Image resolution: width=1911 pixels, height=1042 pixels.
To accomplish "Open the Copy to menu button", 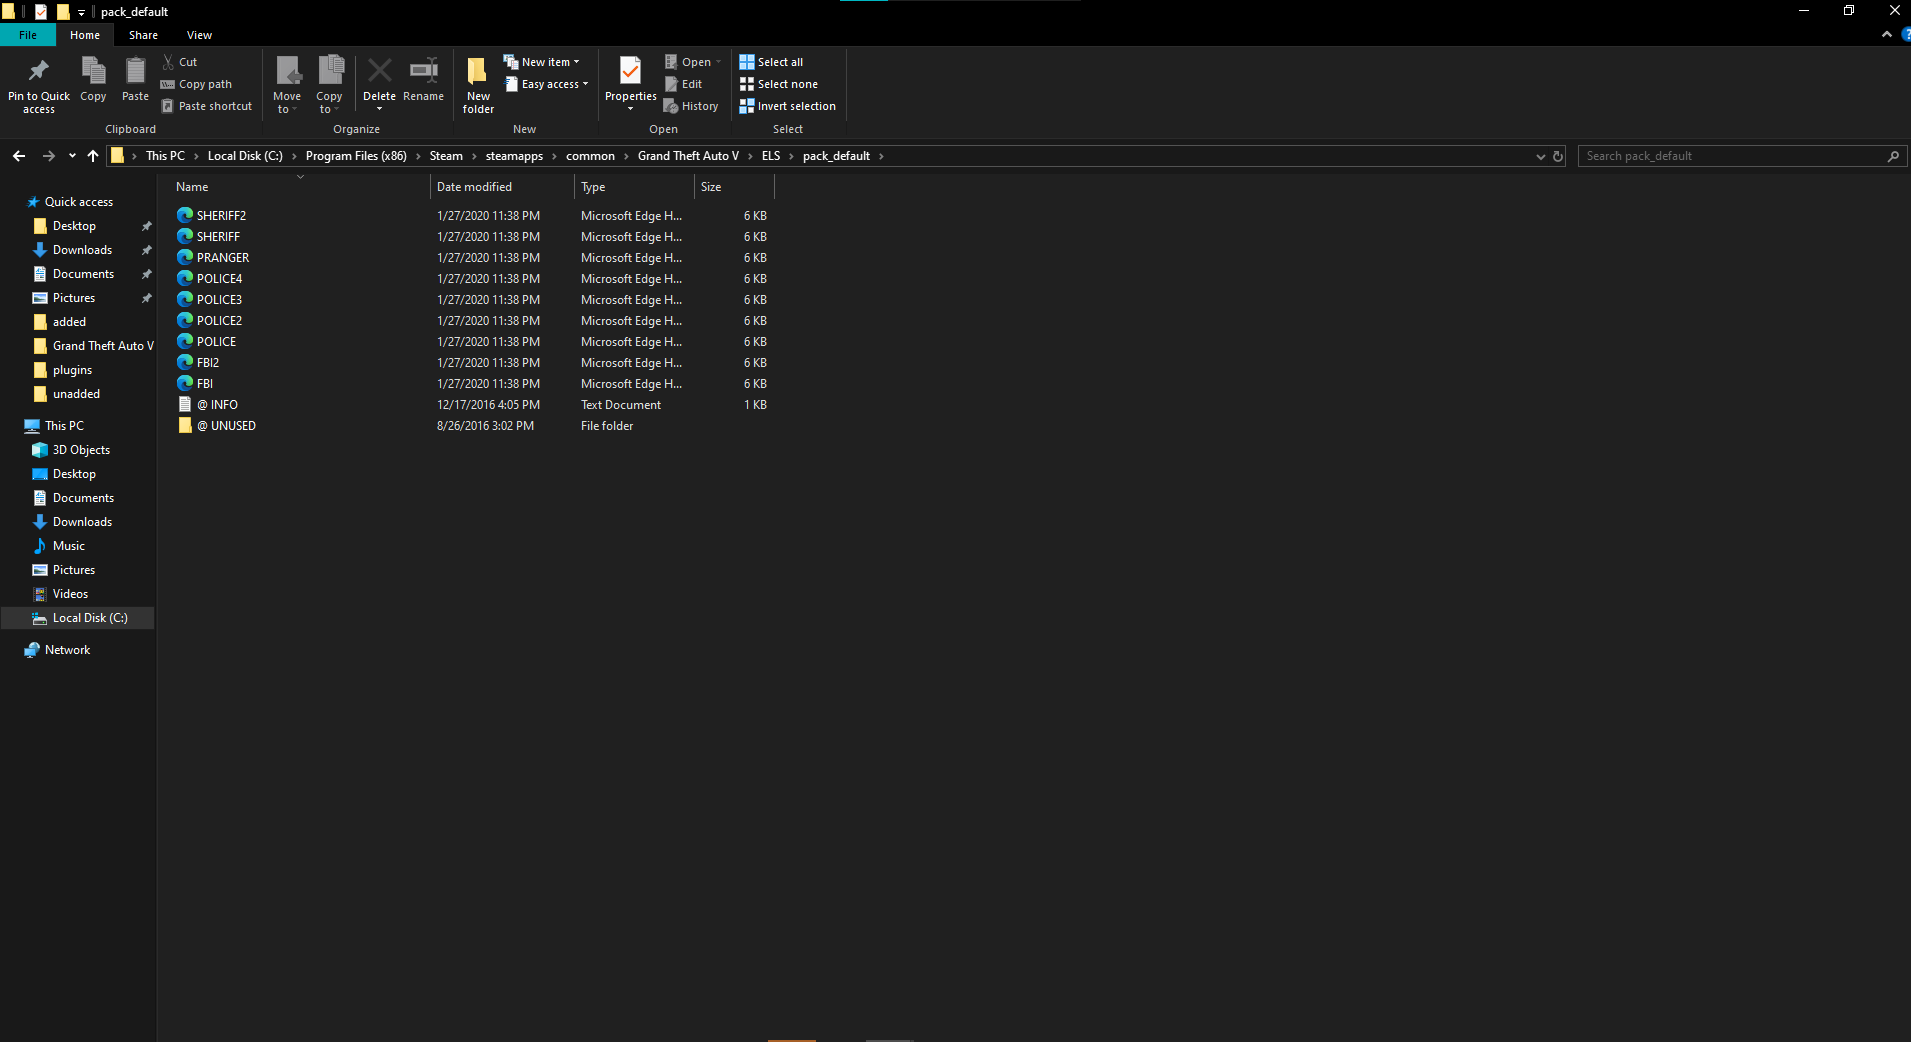I will point(329,84).
